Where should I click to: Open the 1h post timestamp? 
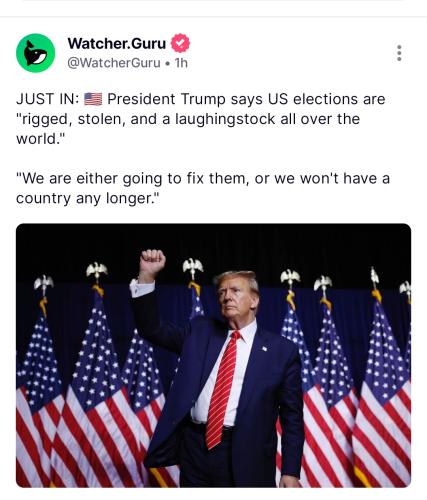[x=181, y=63]
